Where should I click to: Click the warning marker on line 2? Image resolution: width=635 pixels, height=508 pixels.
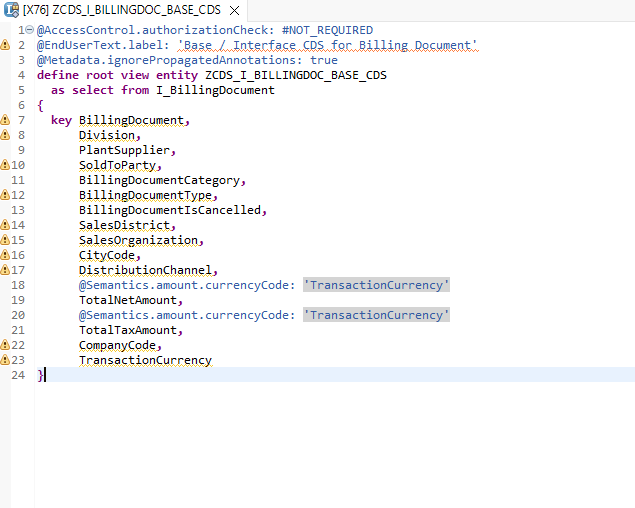tap(5, 45)
